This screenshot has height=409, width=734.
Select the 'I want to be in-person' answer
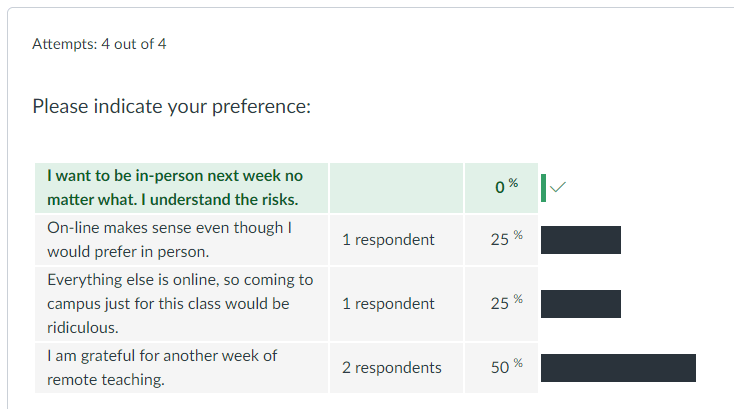click(x=174, y=187)
